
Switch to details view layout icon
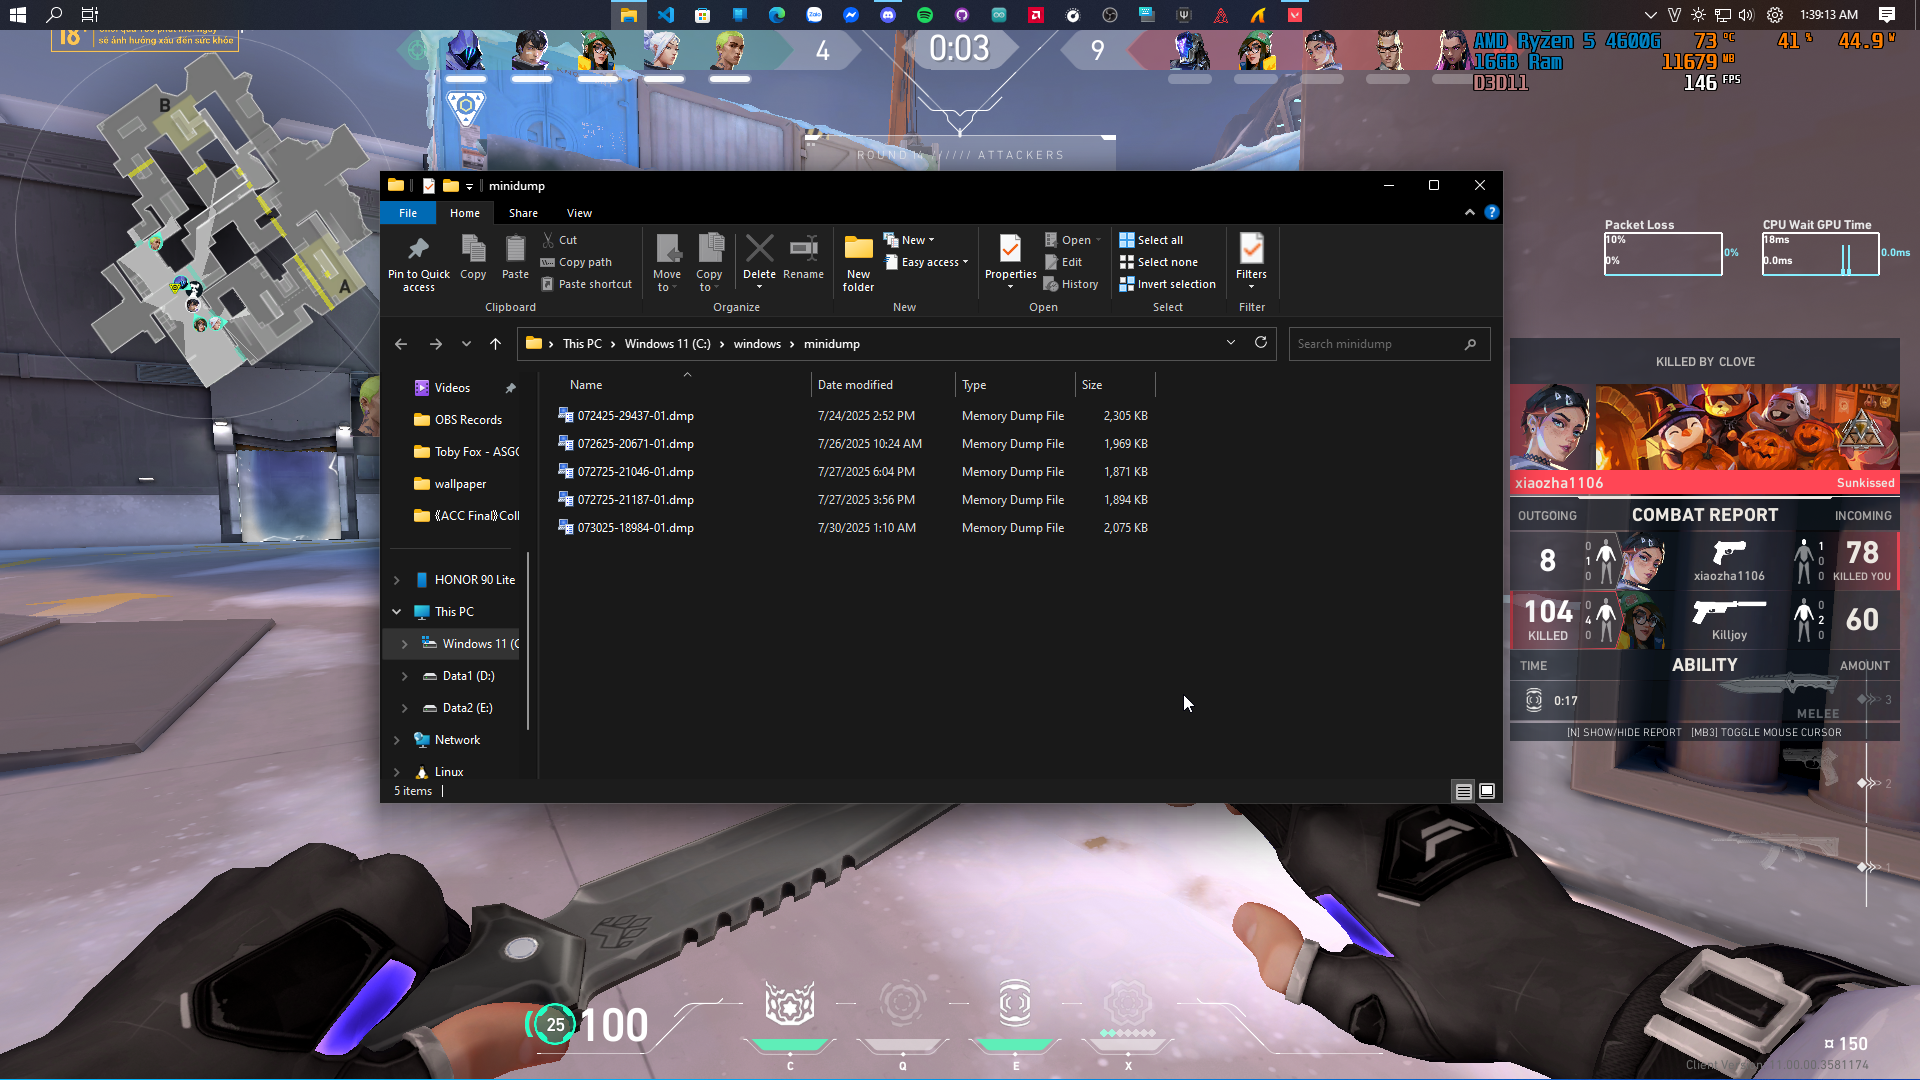coord(1463,791)
